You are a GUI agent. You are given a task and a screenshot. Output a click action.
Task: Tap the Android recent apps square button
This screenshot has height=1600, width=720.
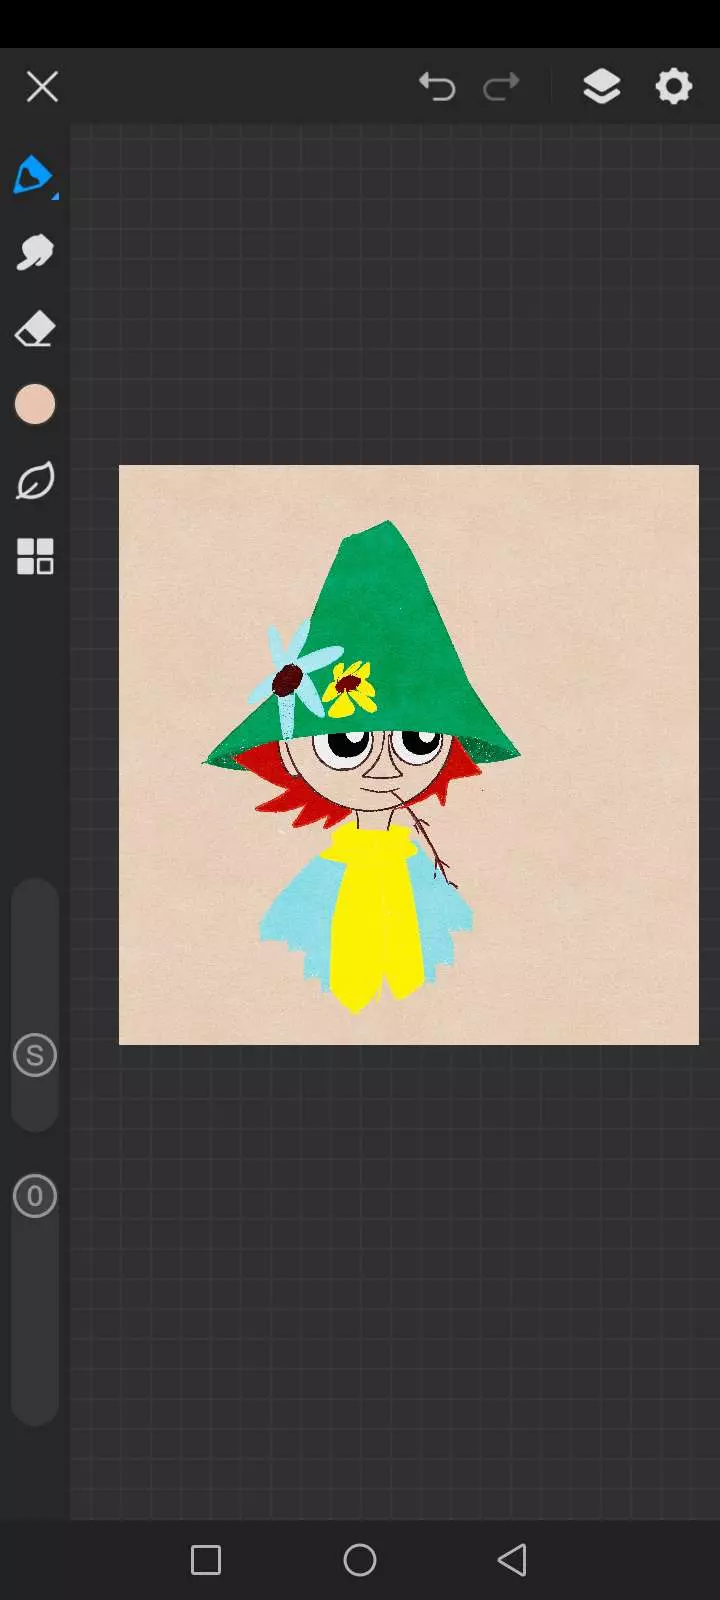206,1560
